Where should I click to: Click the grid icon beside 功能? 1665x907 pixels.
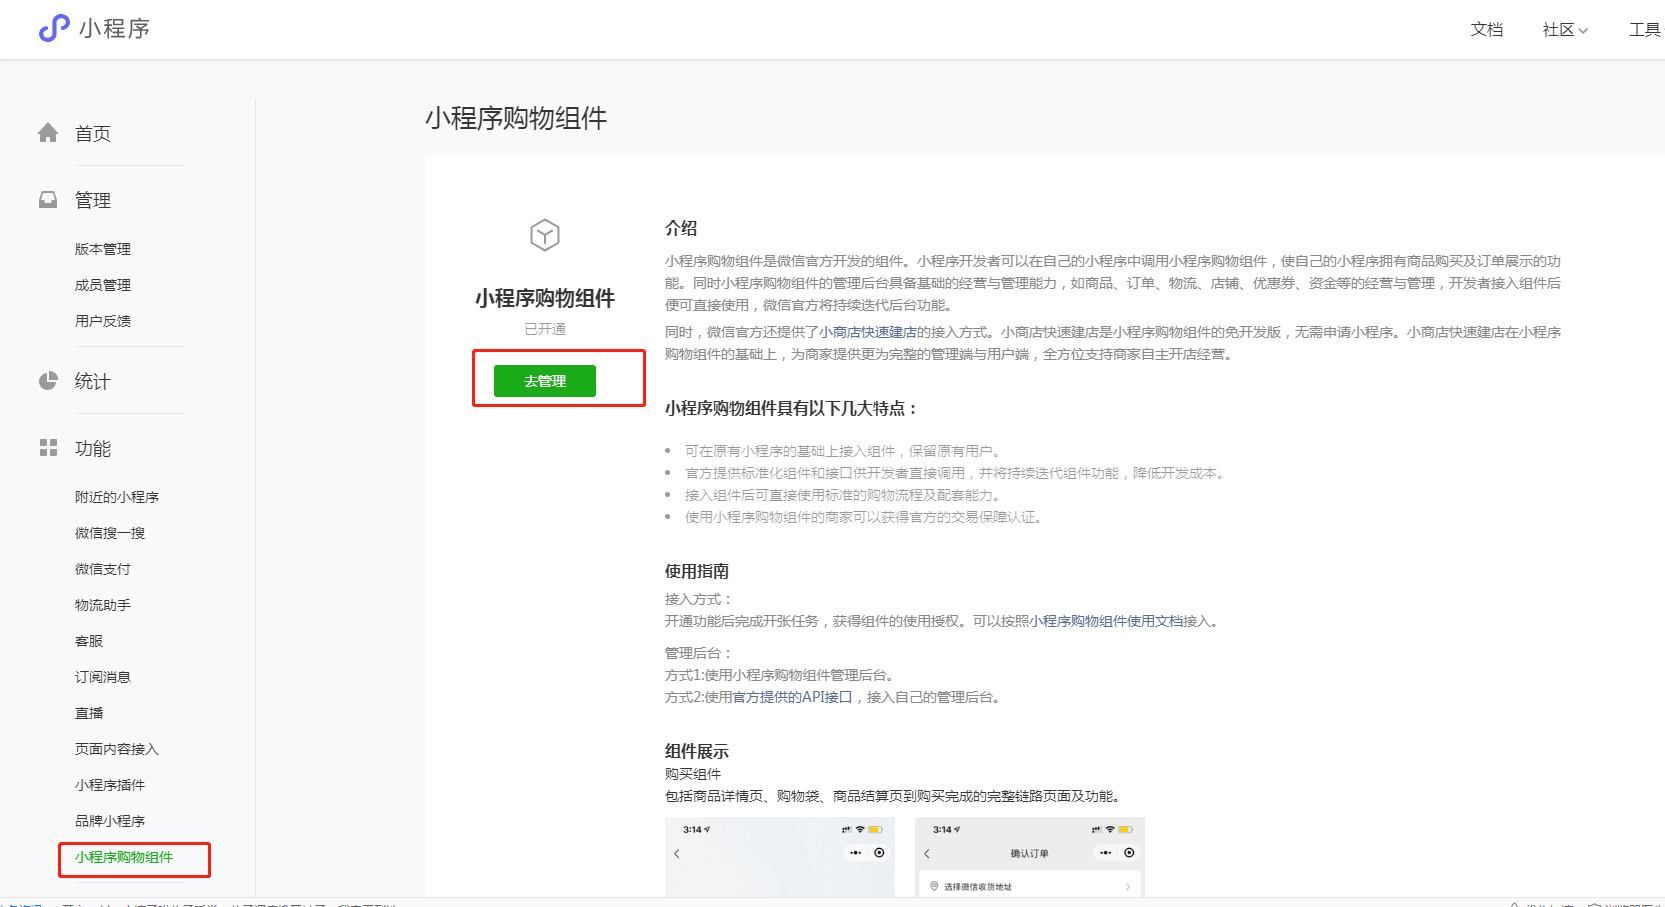point(48,448)
